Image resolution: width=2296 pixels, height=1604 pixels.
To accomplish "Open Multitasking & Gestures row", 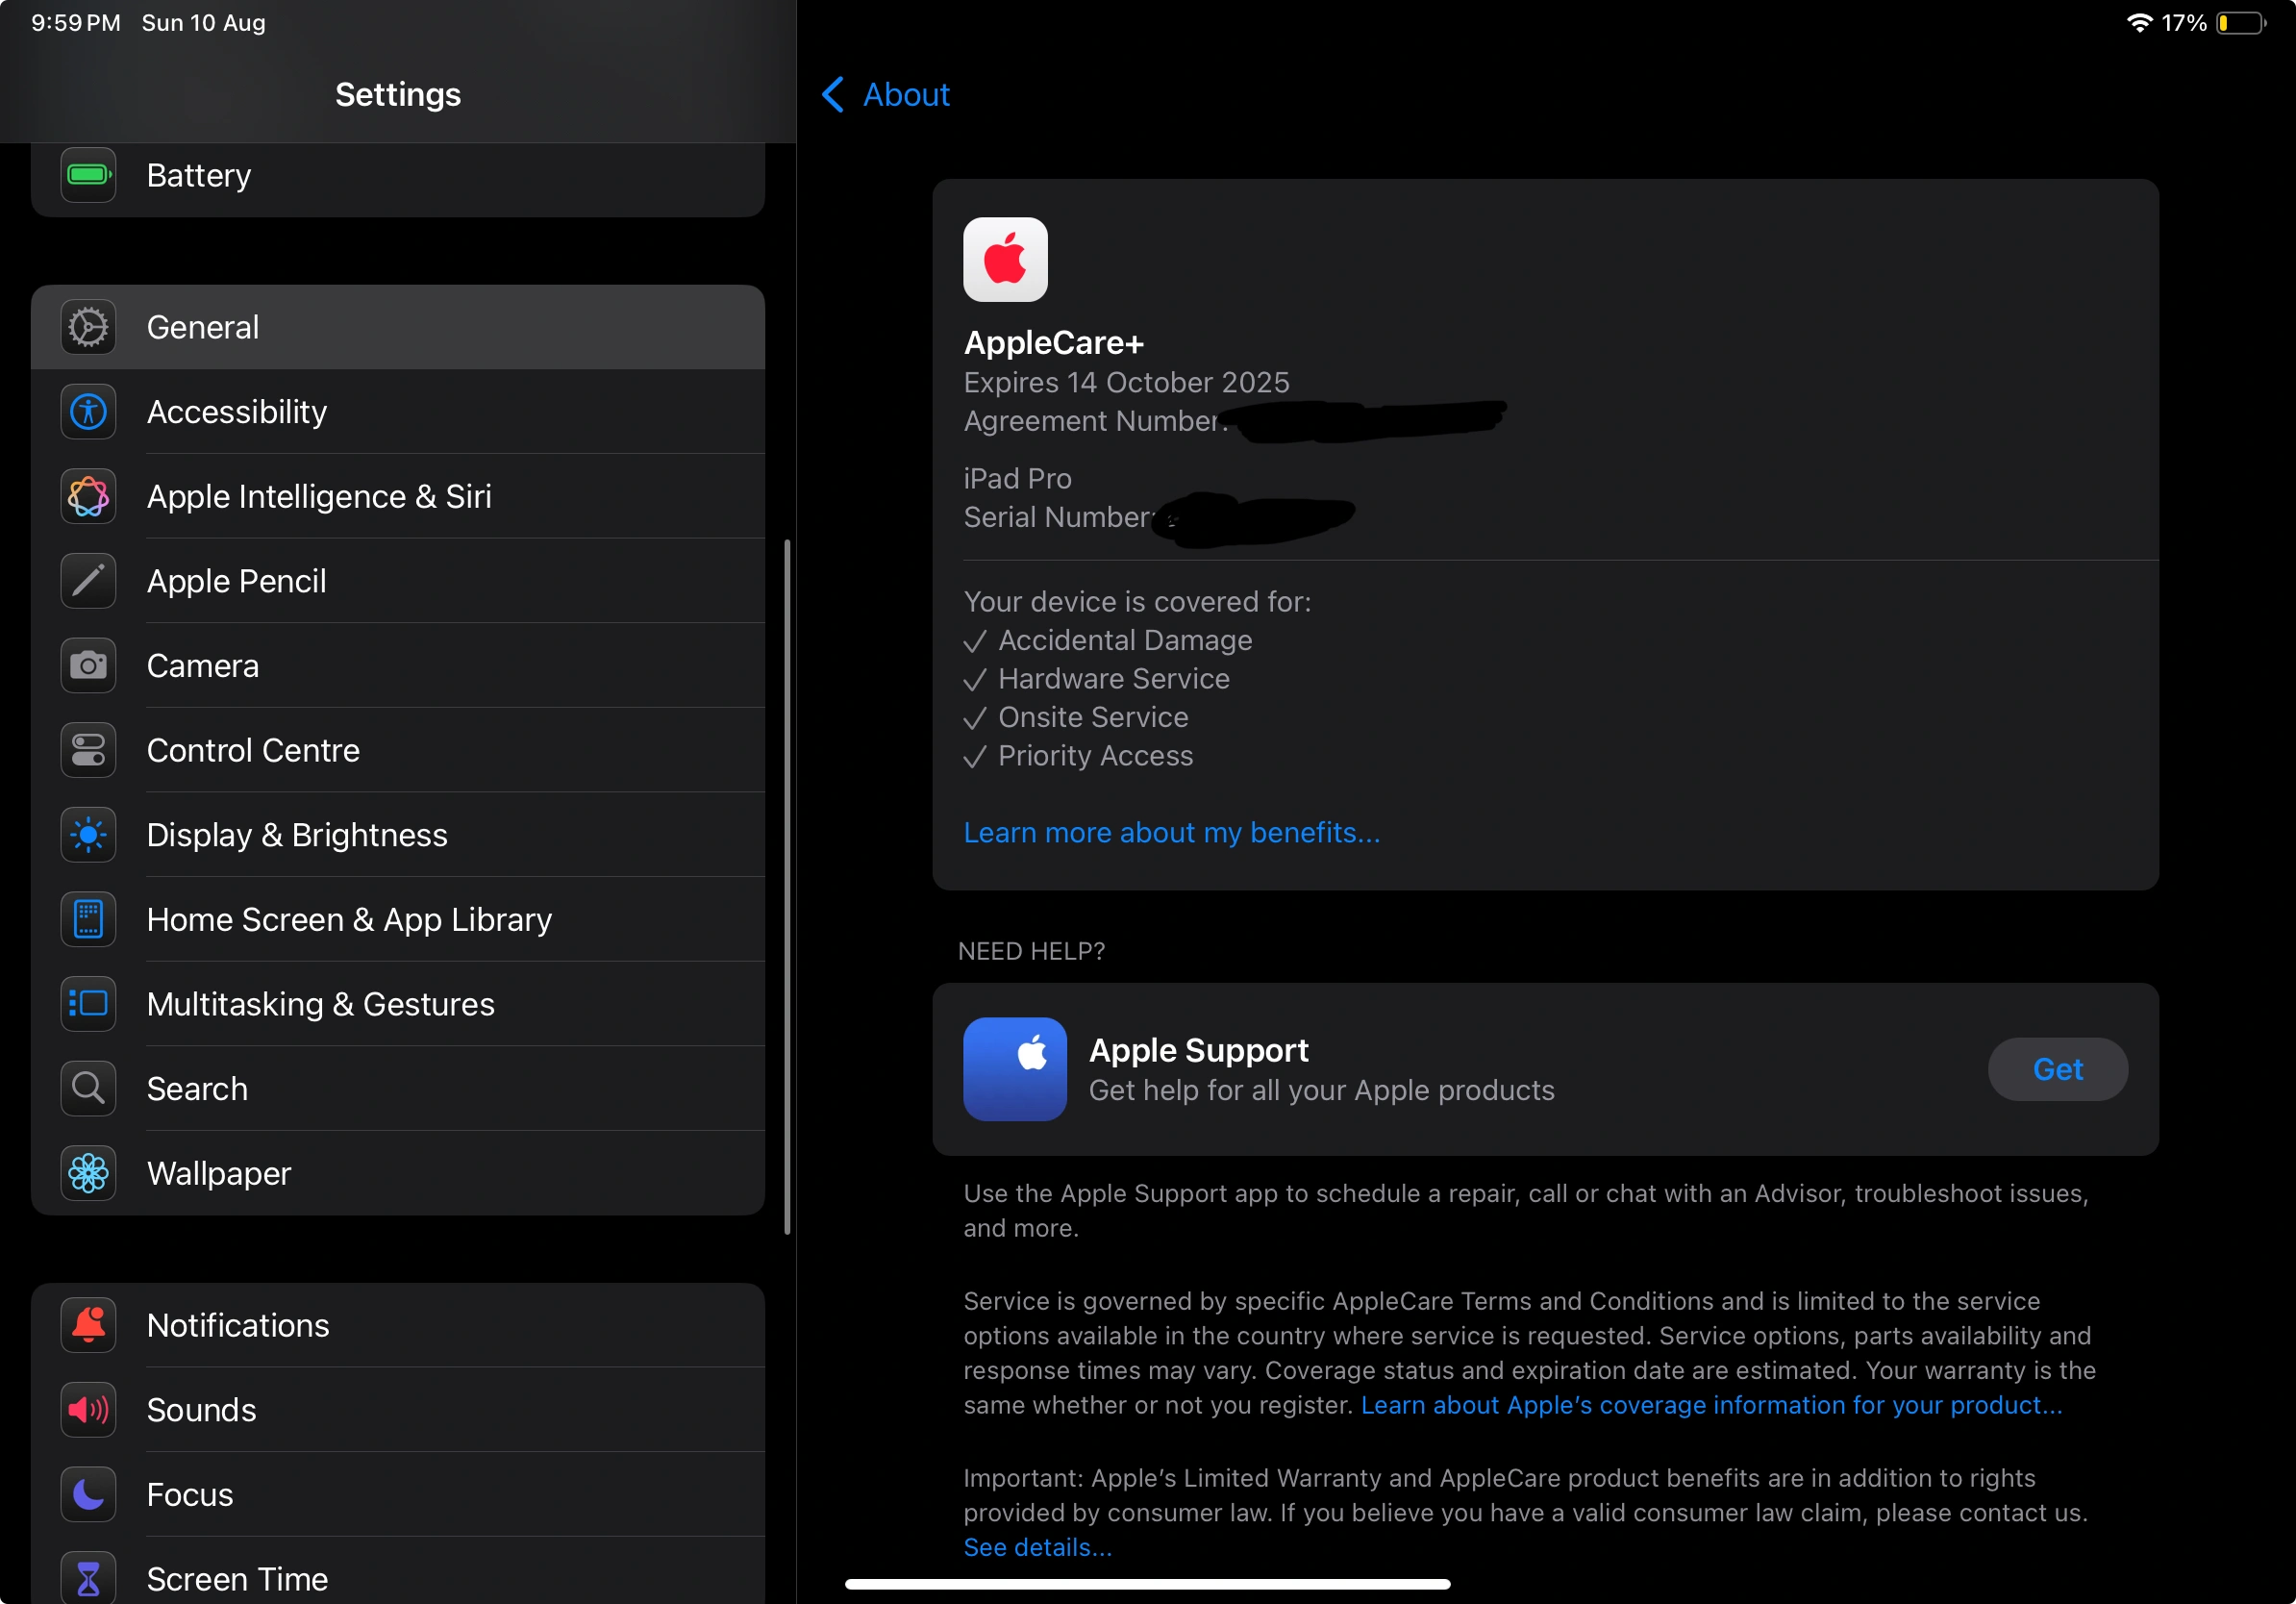I will 398,1004.
